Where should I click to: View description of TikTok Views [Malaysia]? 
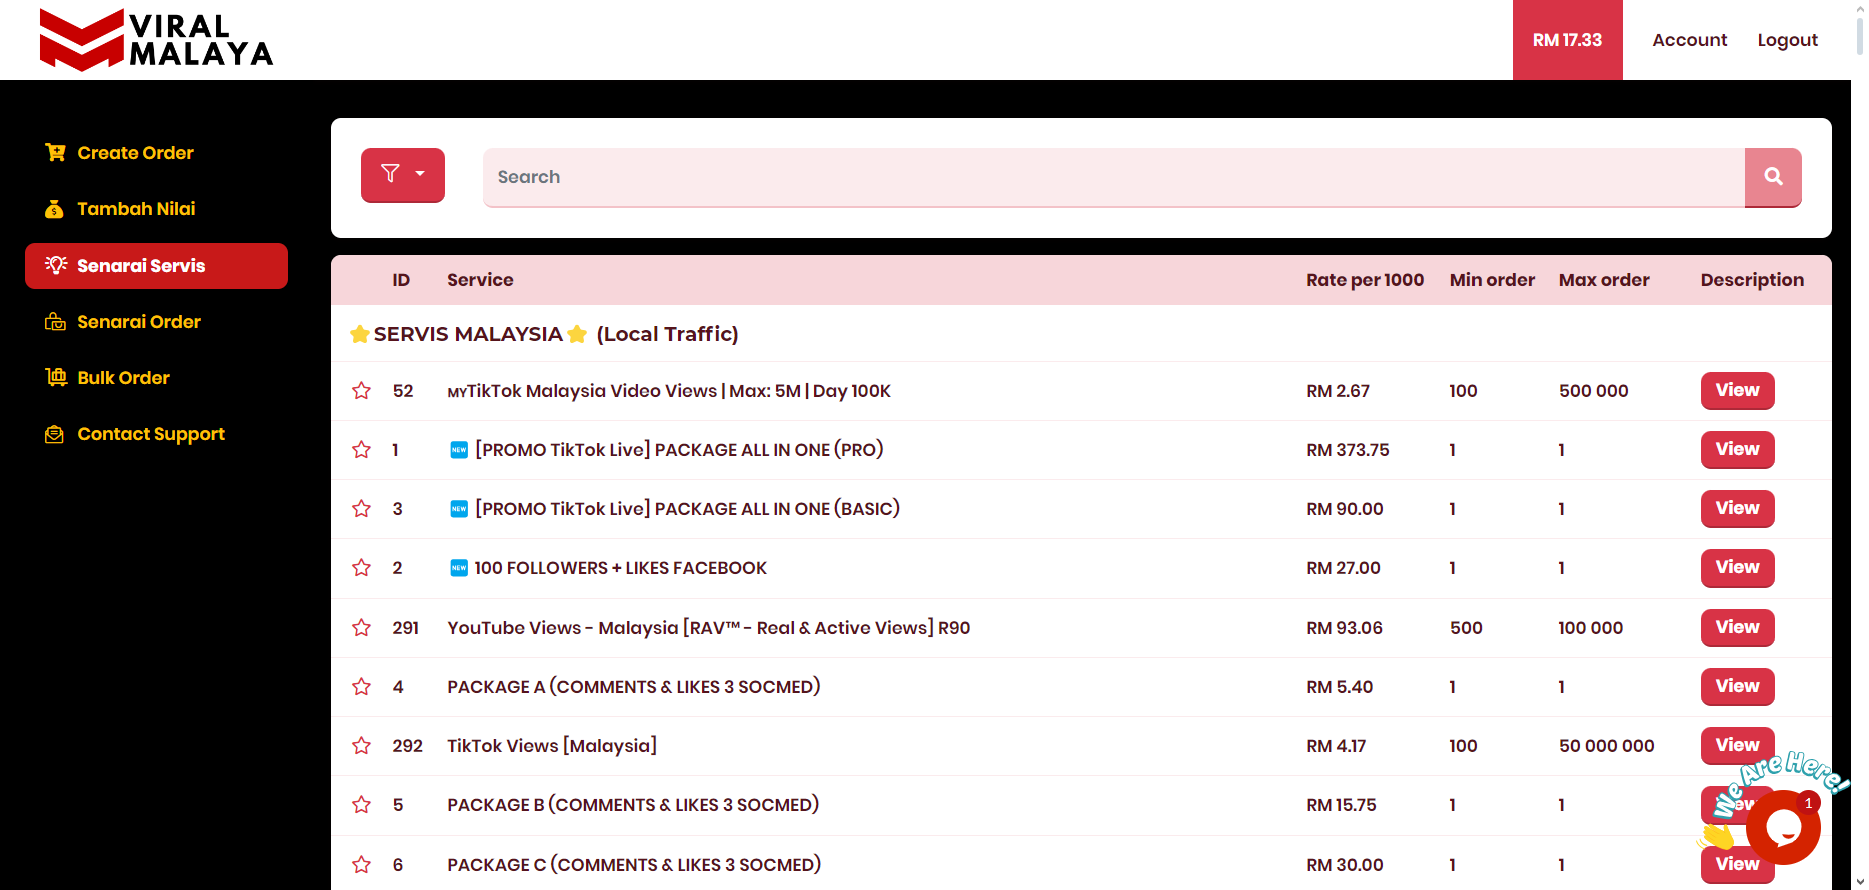[x=1737, y=746]
